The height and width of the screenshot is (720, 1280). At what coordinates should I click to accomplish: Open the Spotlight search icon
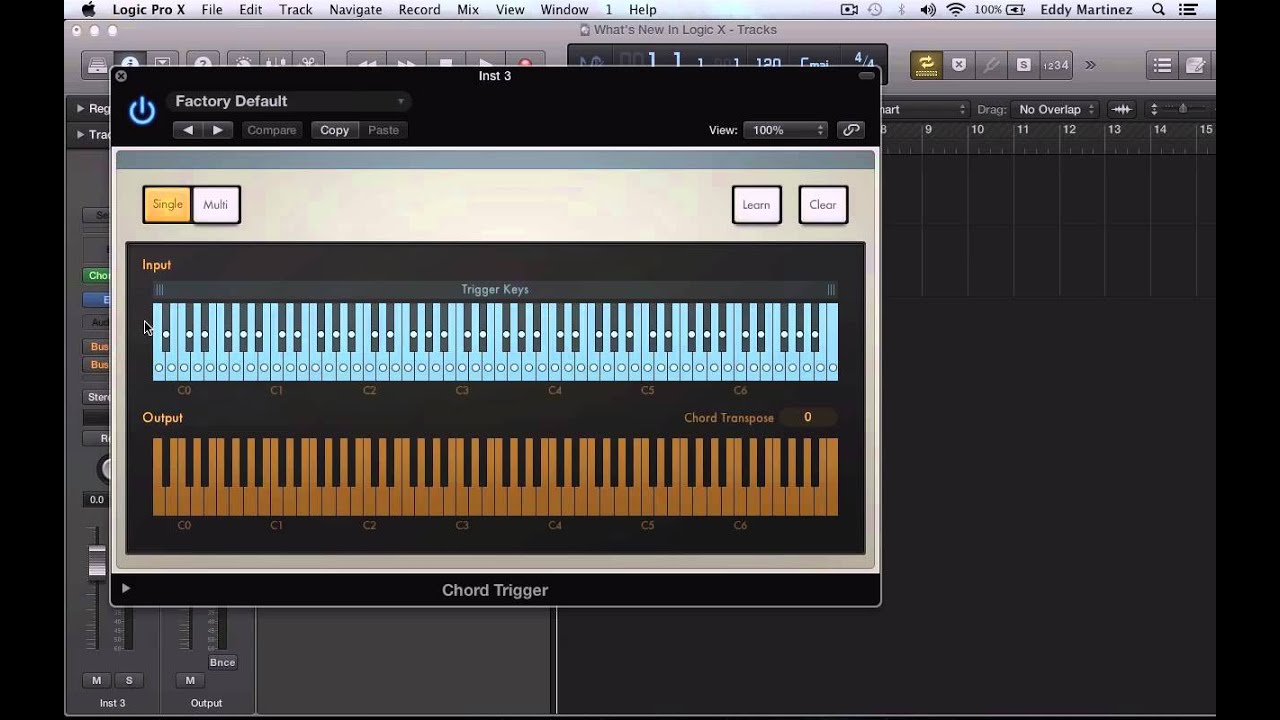(x=1159, y=10)
